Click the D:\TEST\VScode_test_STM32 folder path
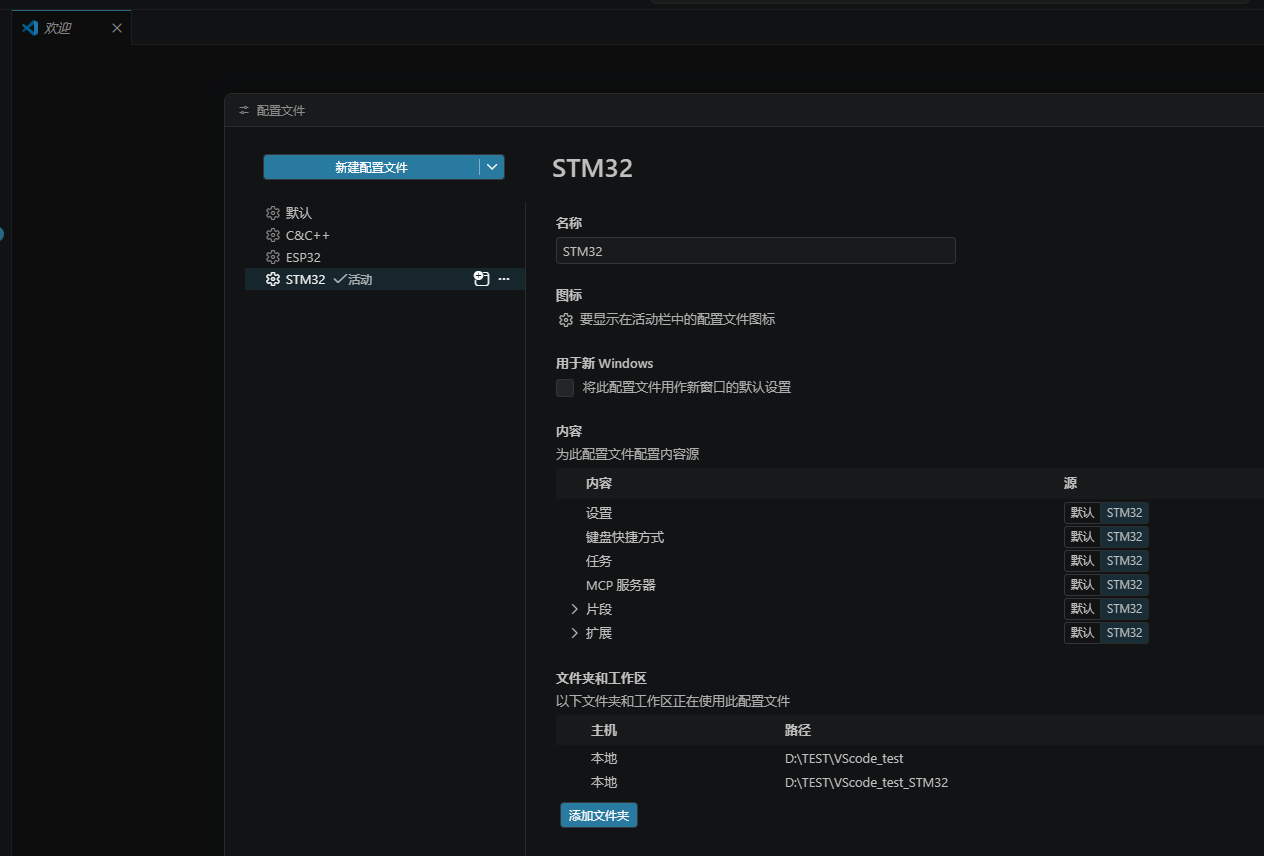Screen dimensions: 1264x856 click(x=866, y=783)
